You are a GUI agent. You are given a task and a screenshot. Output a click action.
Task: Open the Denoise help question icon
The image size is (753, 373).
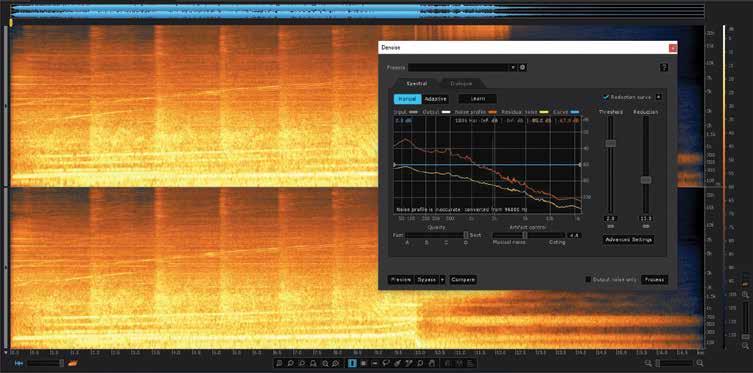[664, 68]
